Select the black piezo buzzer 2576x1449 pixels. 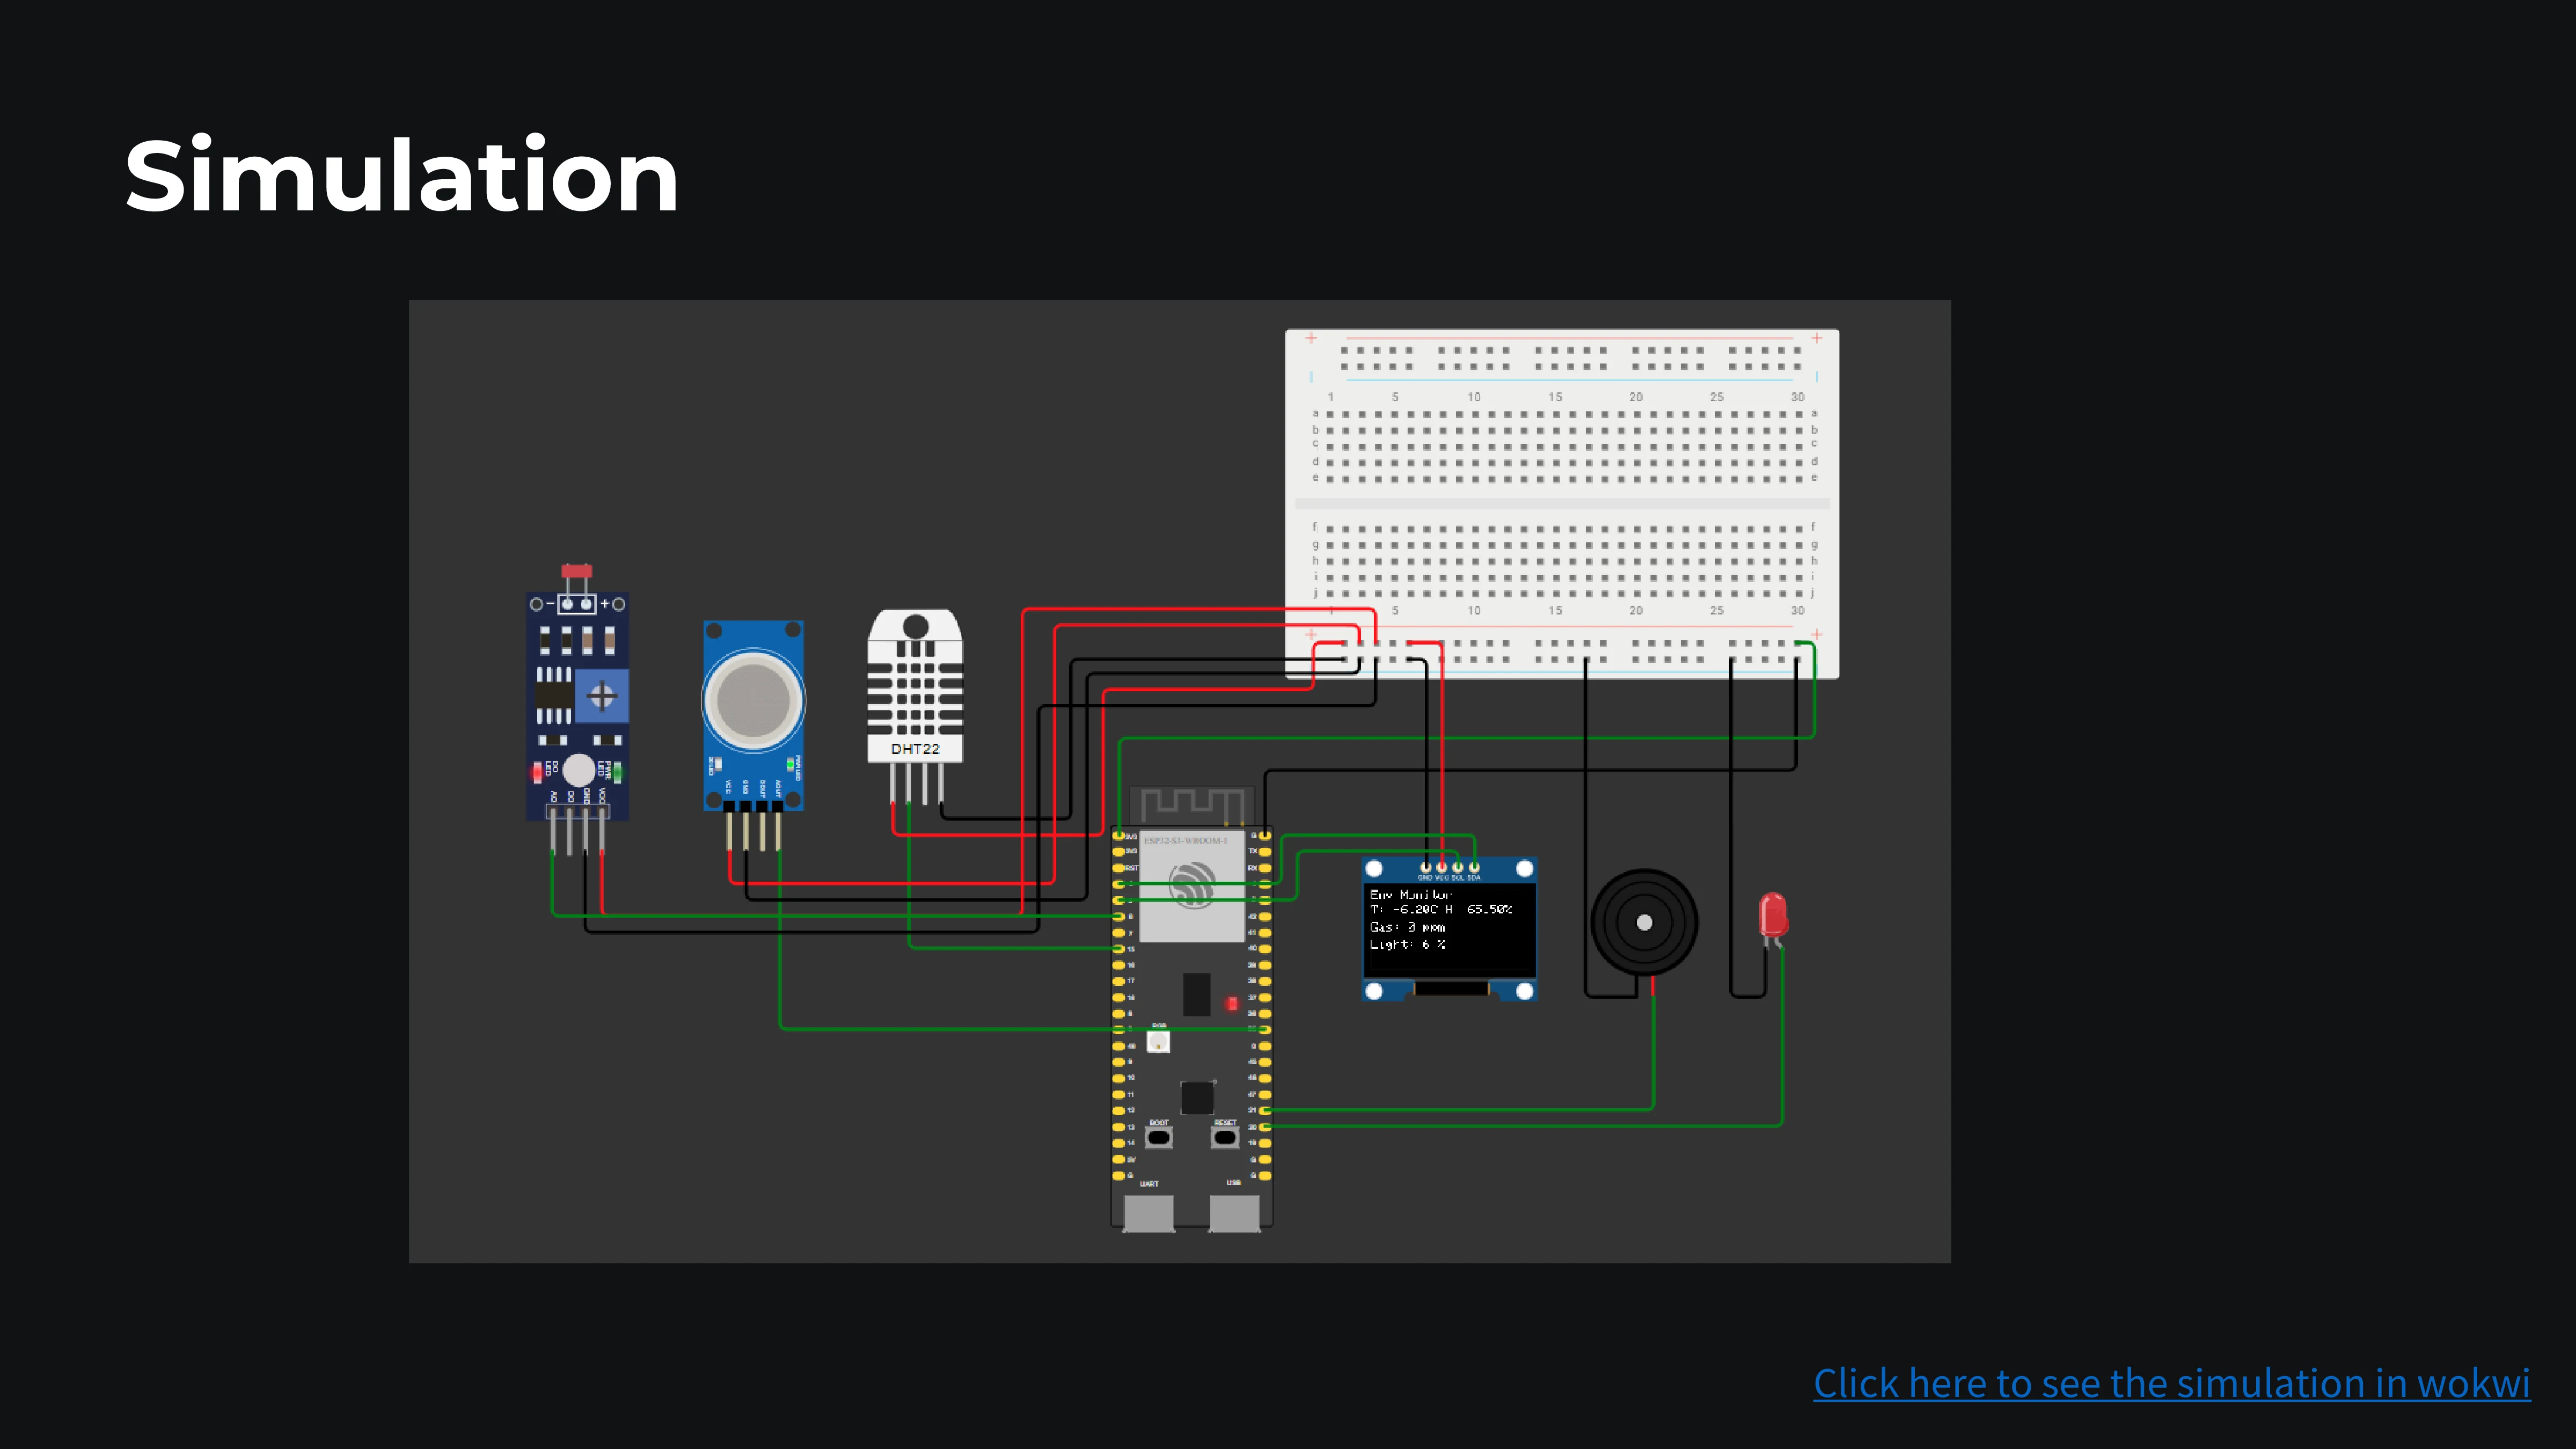click(x=1644, y=922)
